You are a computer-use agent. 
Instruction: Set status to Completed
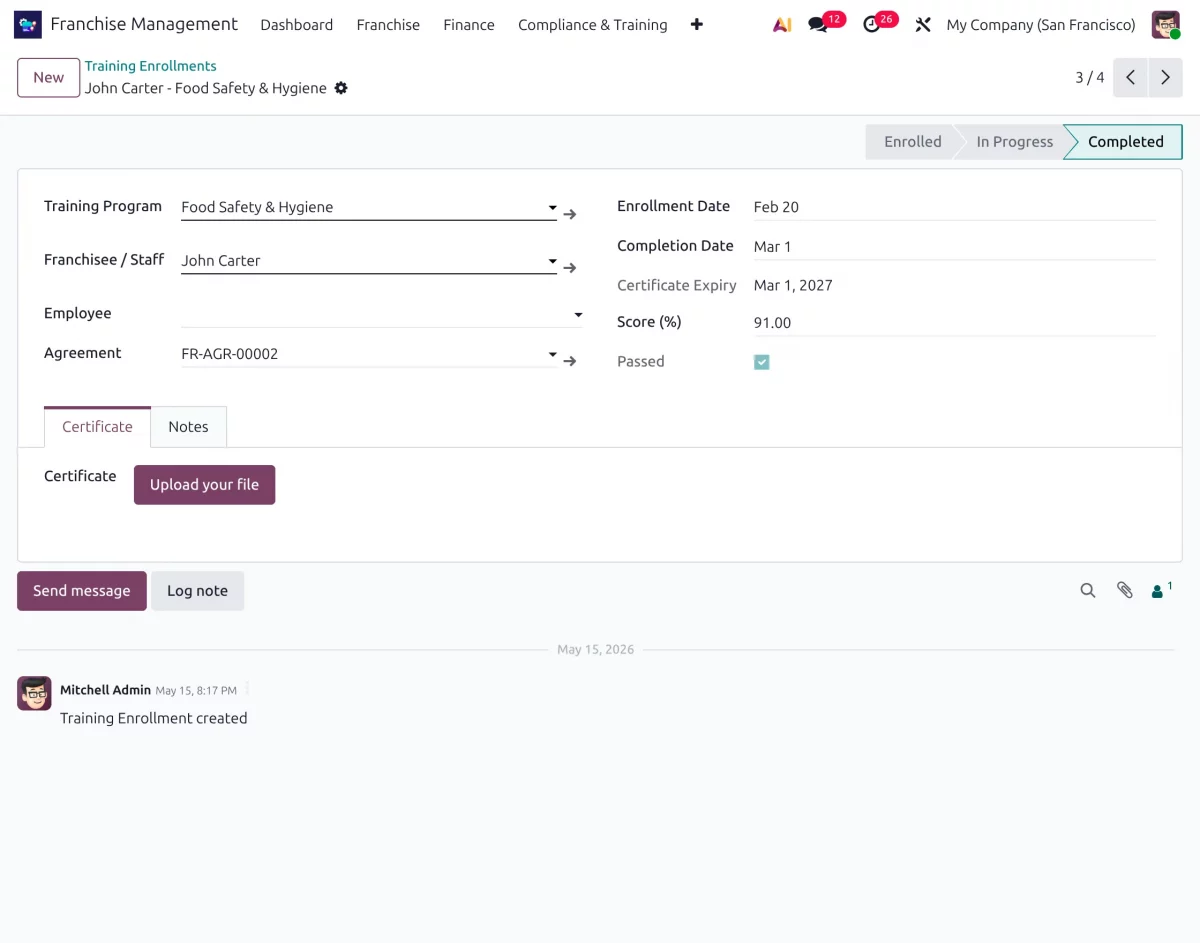1124,142
